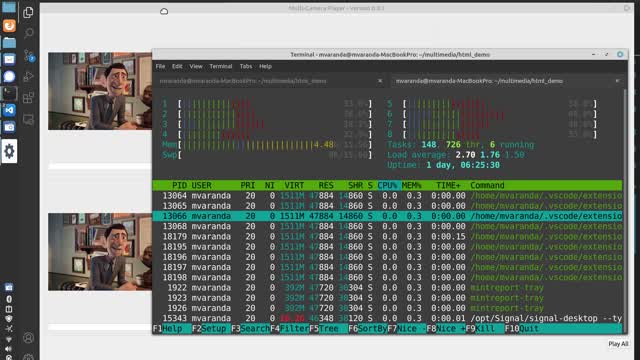Click F10 Quit in htop footer
This screenshot has height=360, width=640.
(x=524, y=329)
